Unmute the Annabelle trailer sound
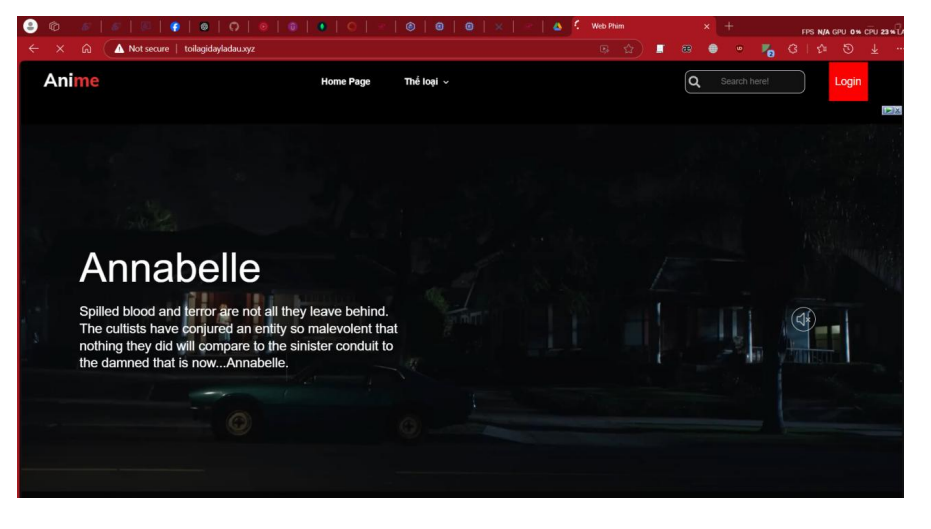The image size is (931, 529). click(x=803, y=319)
